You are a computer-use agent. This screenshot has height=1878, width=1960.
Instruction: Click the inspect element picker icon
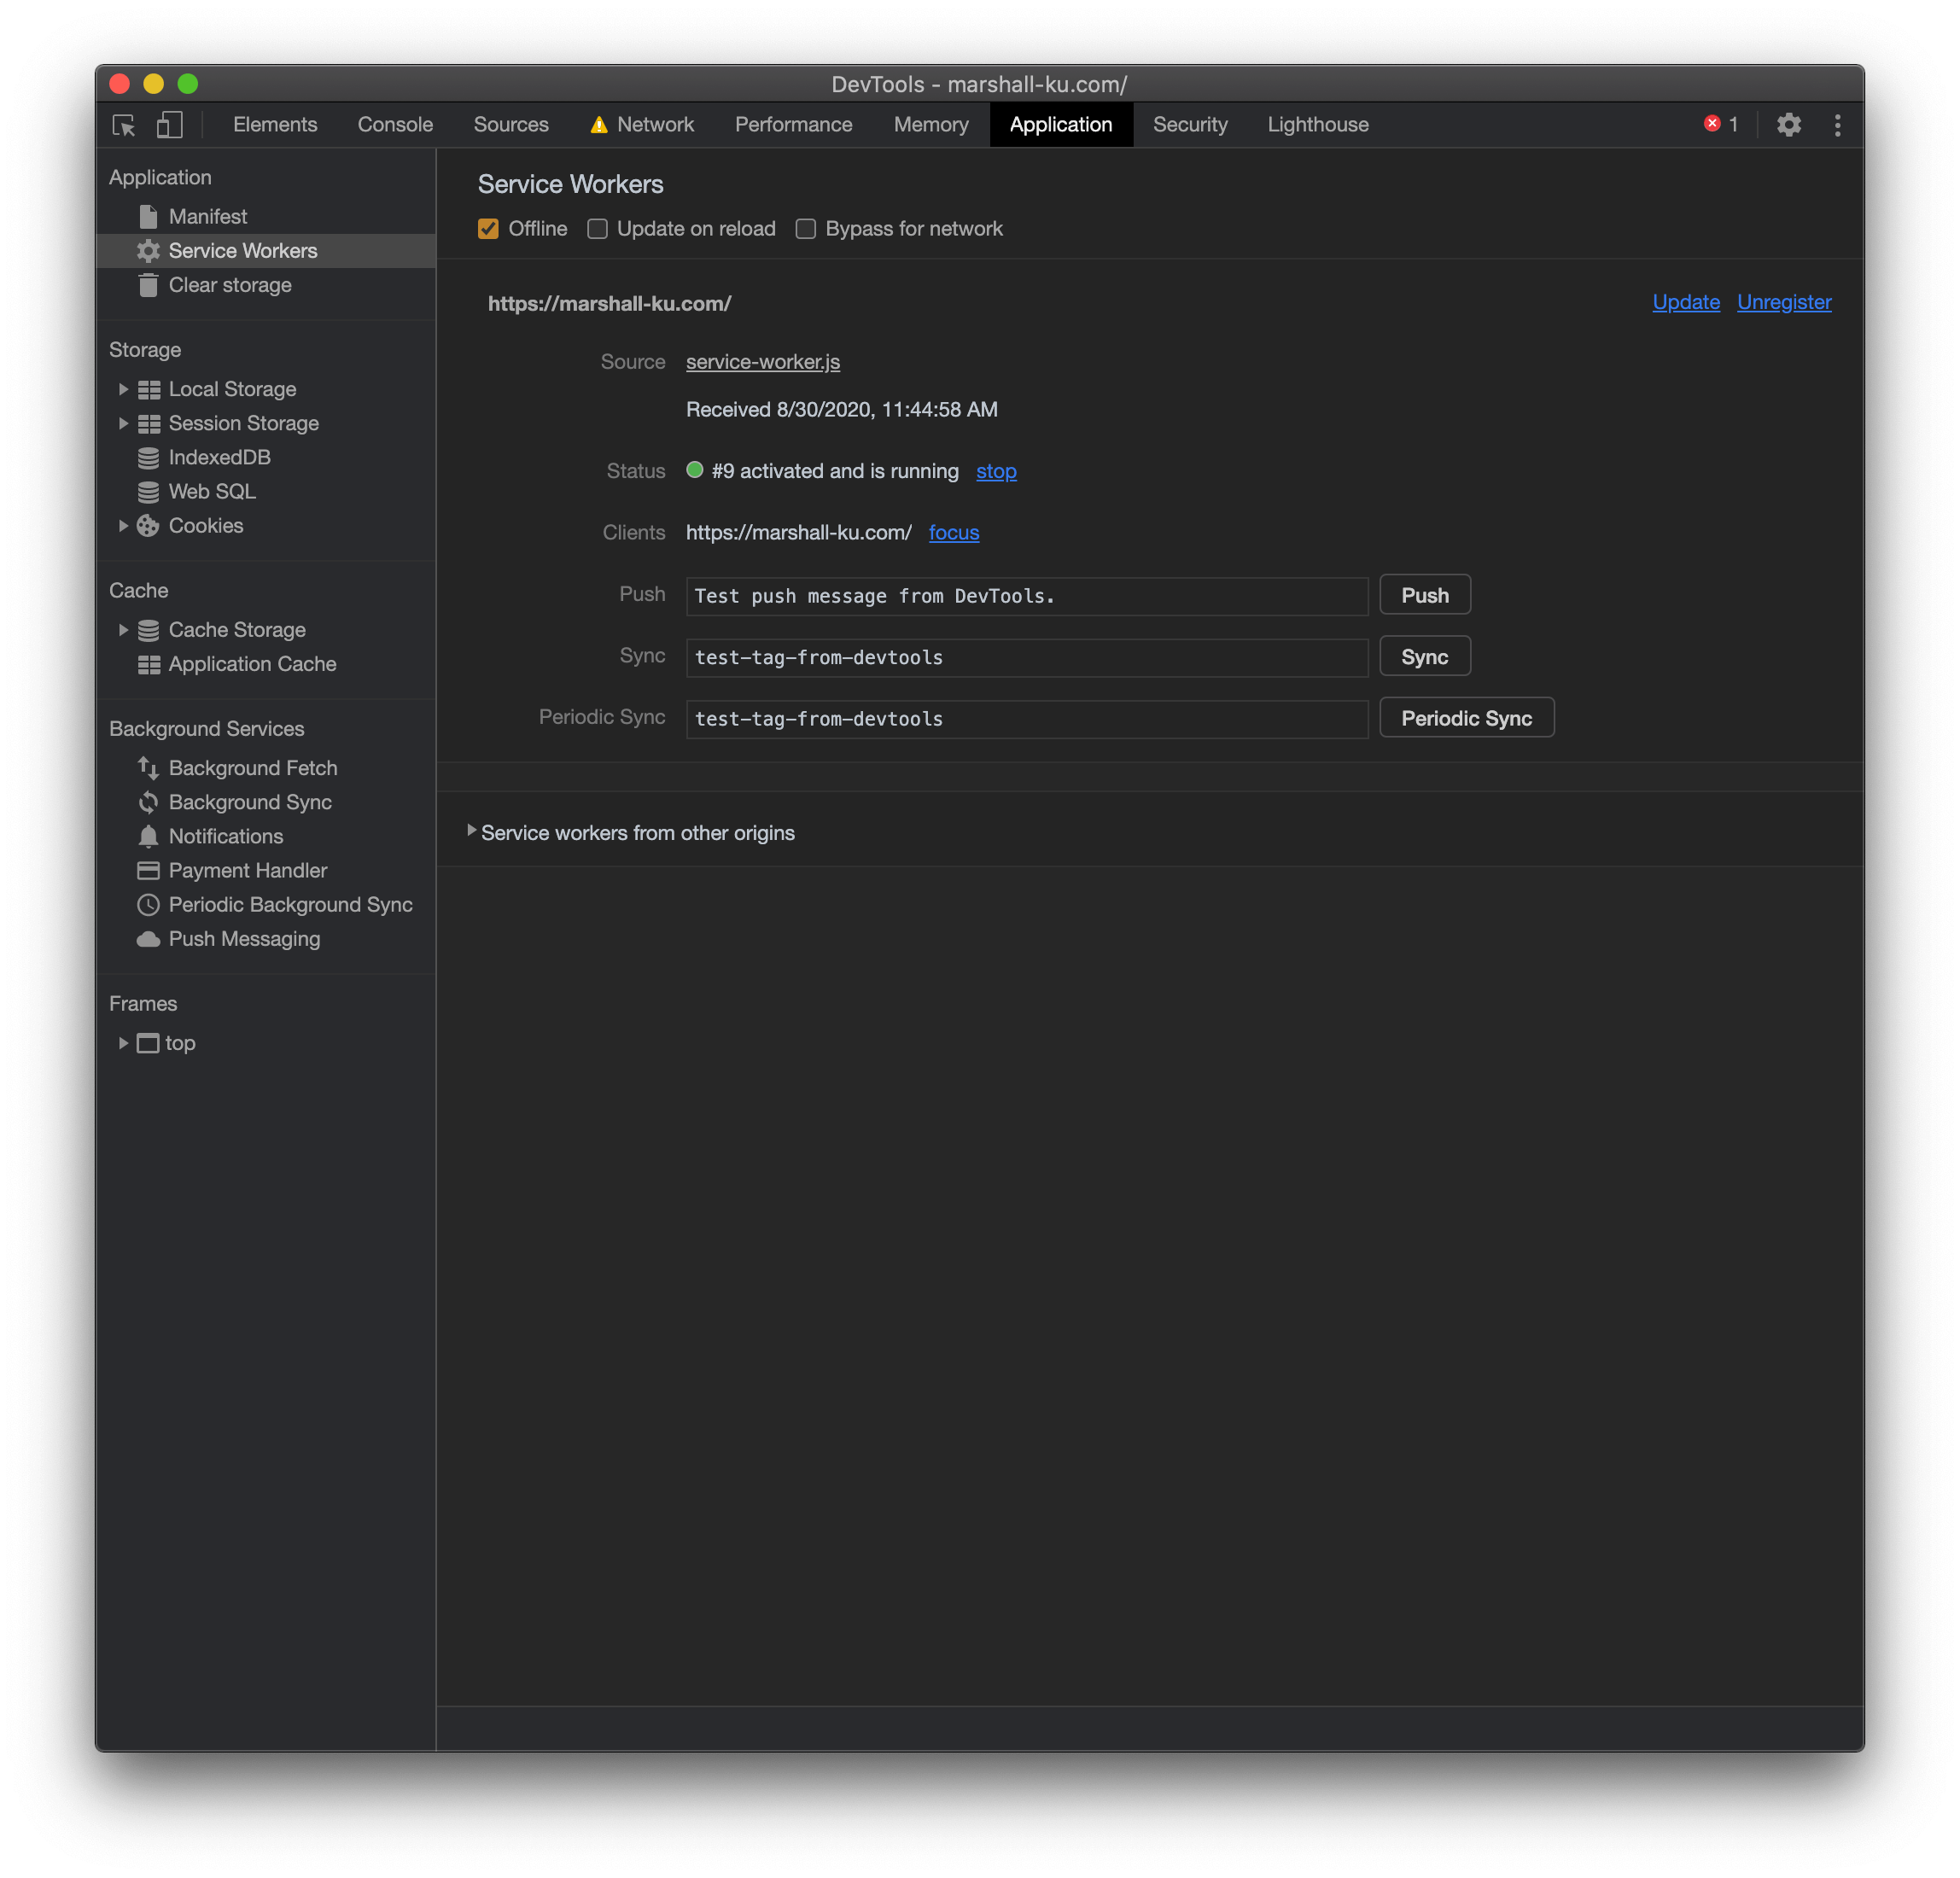[x=124, y=125]
